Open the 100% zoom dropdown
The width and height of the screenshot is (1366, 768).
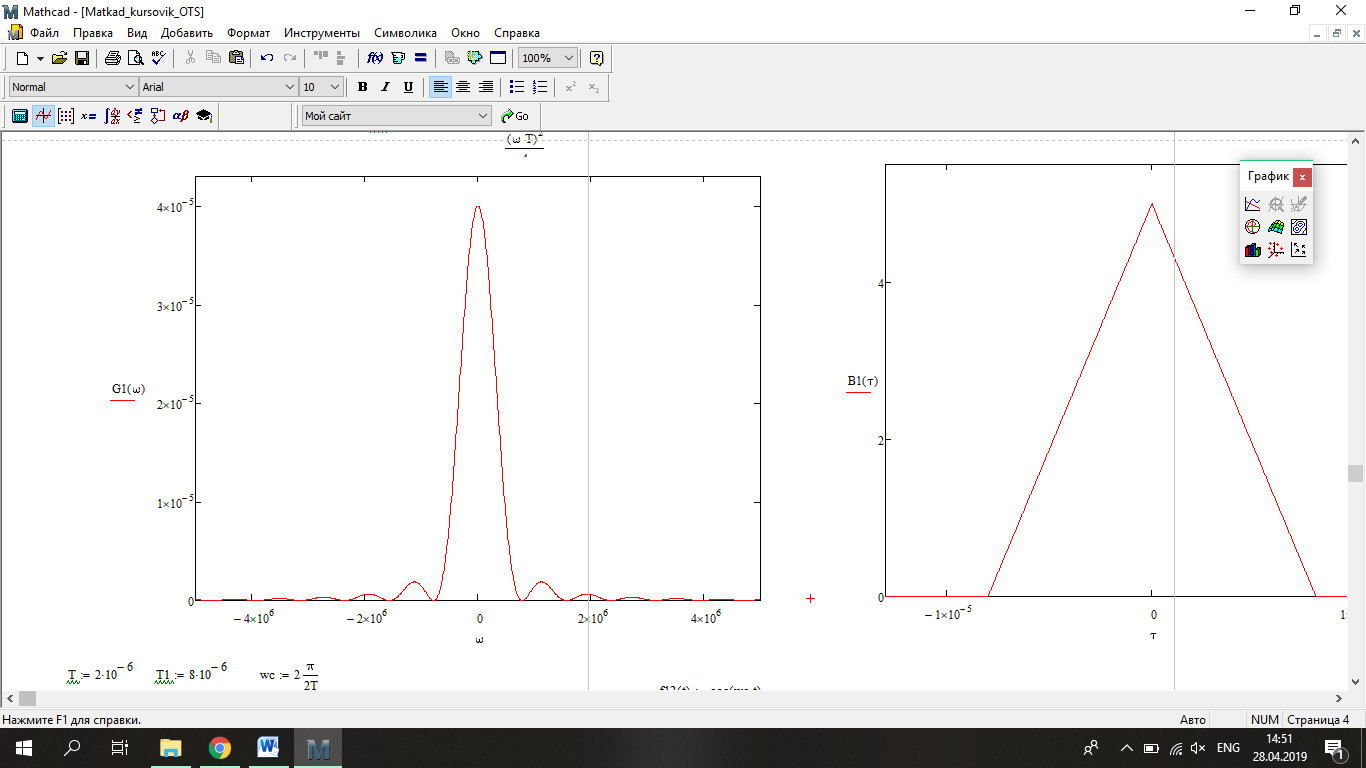click(569, 58)
